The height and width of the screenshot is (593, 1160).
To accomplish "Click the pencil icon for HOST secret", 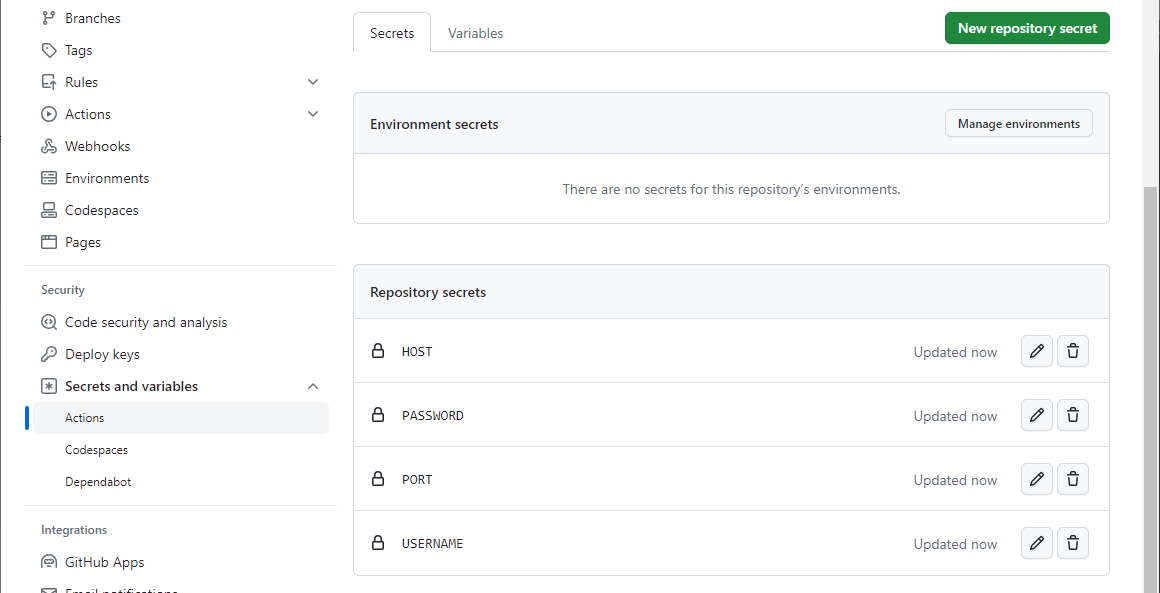I will click(1037, 351).
